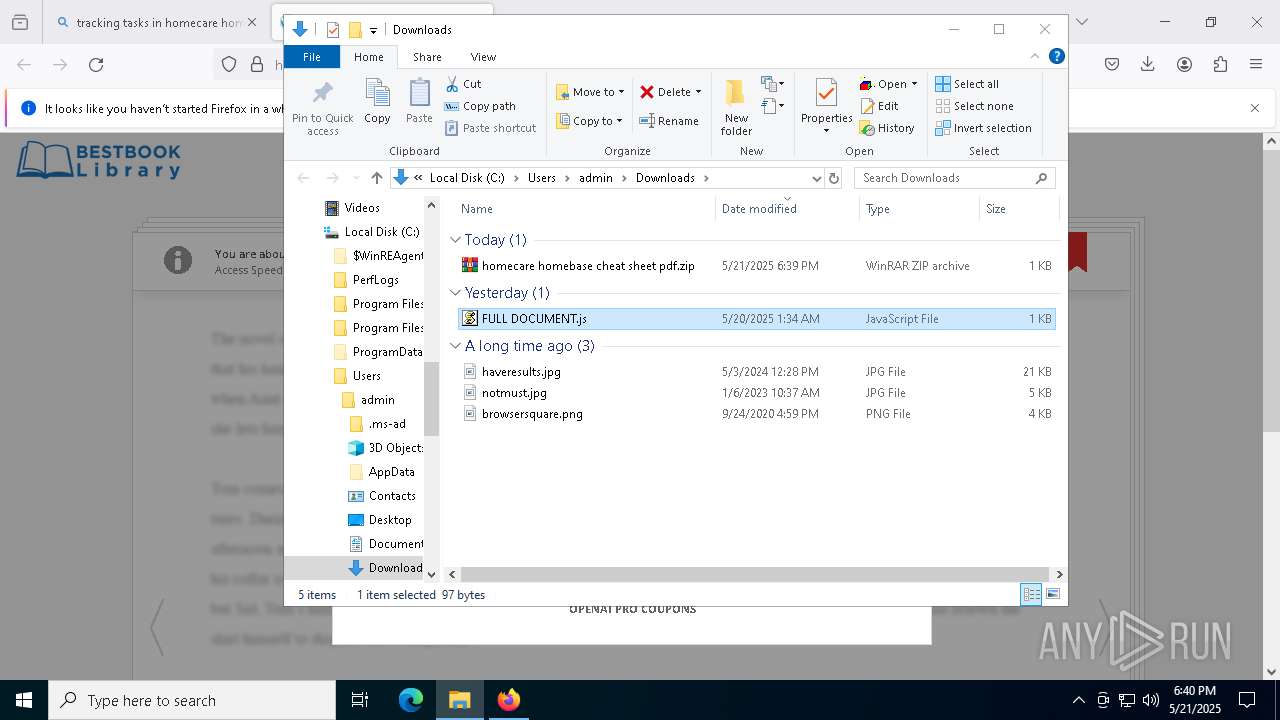Click the Delete button in ribbon
This screenshot has width=1280, height=720.
(665, 92)
